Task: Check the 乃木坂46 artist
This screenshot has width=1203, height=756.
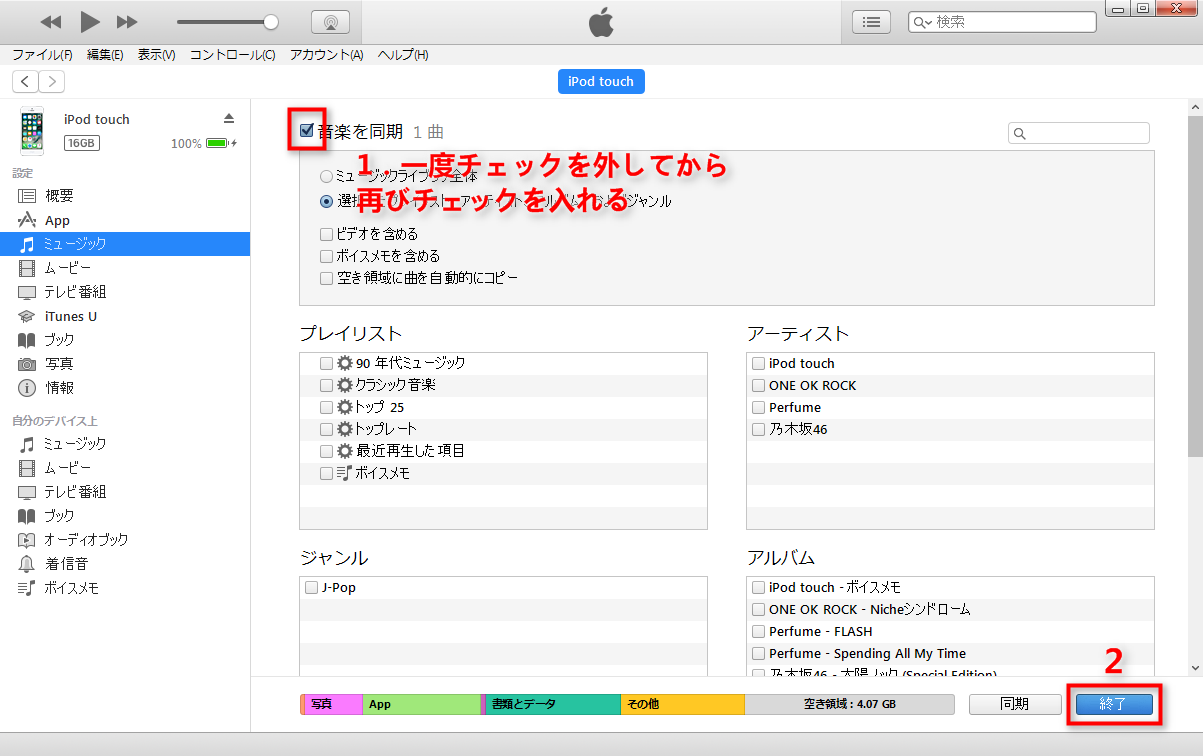Action: (x=759, y=429)
